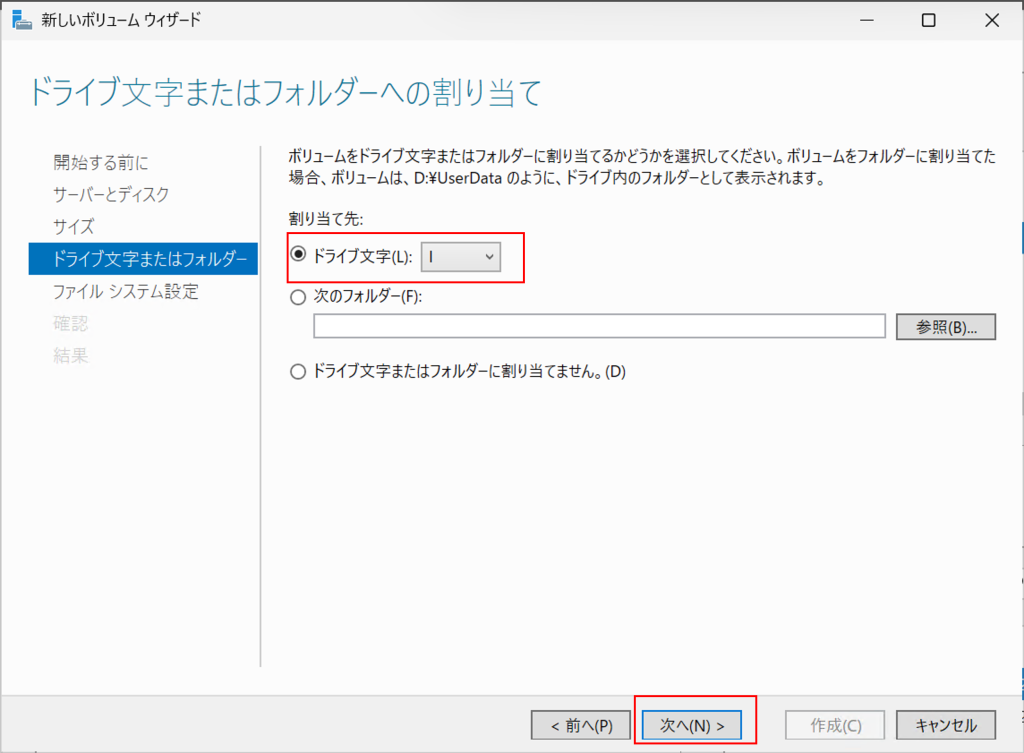Select the 次のフォルダー(F) radio button

tap(298, 297)
